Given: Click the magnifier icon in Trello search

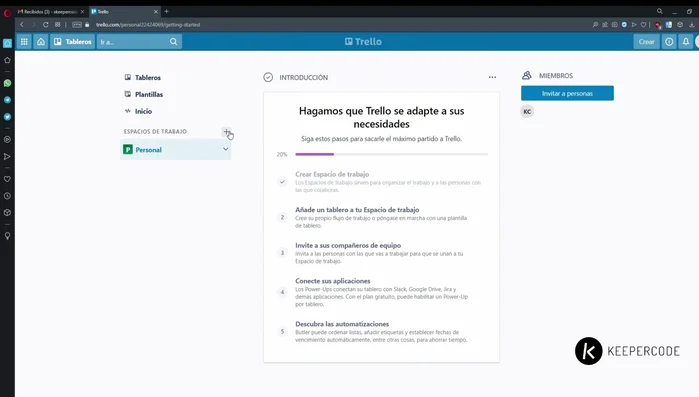Looking at the screenshot, I should click(173, 41).
